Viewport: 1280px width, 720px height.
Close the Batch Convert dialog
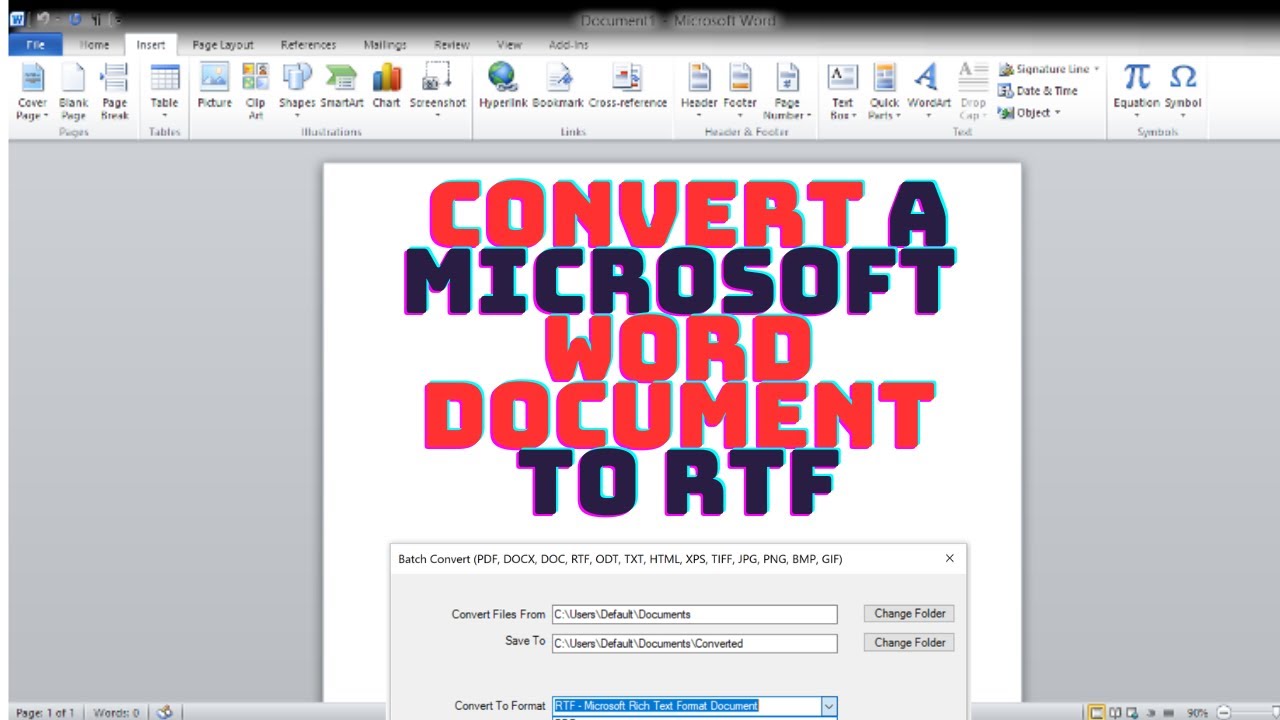tap(949, 559)
